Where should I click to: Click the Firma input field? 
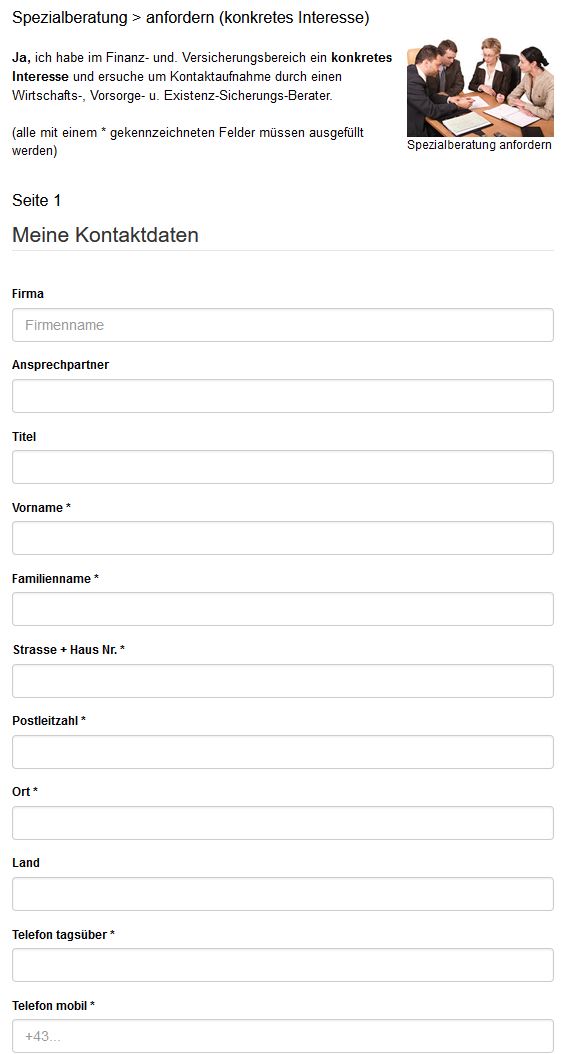coord(282,325)
